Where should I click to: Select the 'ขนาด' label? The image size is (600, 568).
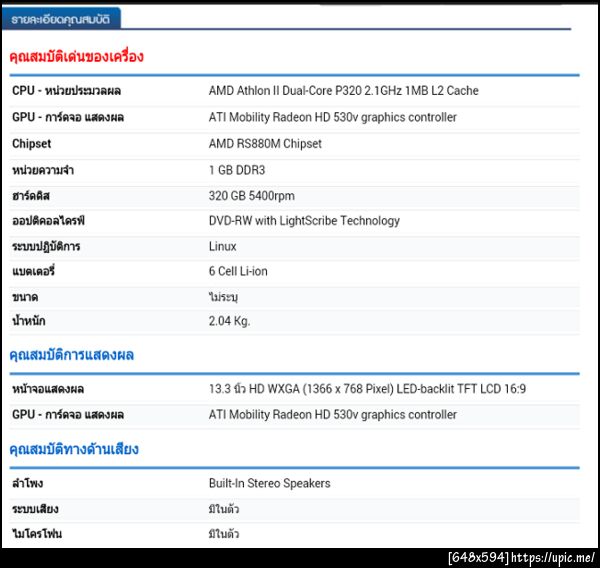click(25, 297)
